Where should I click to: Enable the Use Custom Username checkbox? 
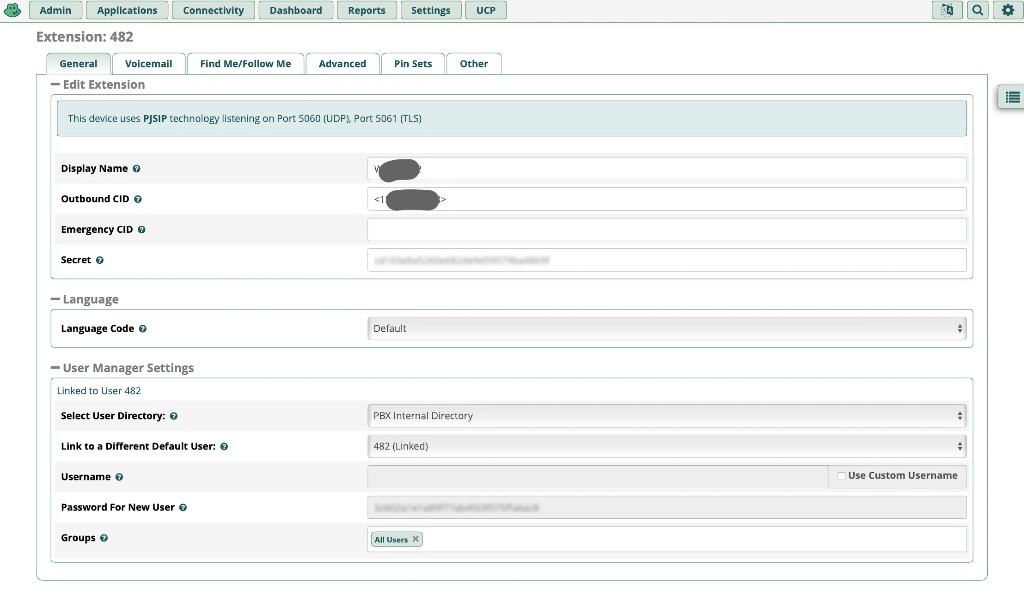[x=841, y=476]
